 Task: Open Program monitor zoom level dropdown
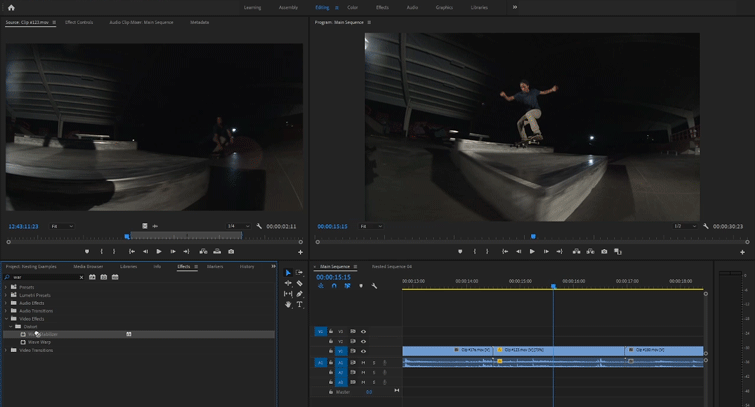click(x=369, y=226)
